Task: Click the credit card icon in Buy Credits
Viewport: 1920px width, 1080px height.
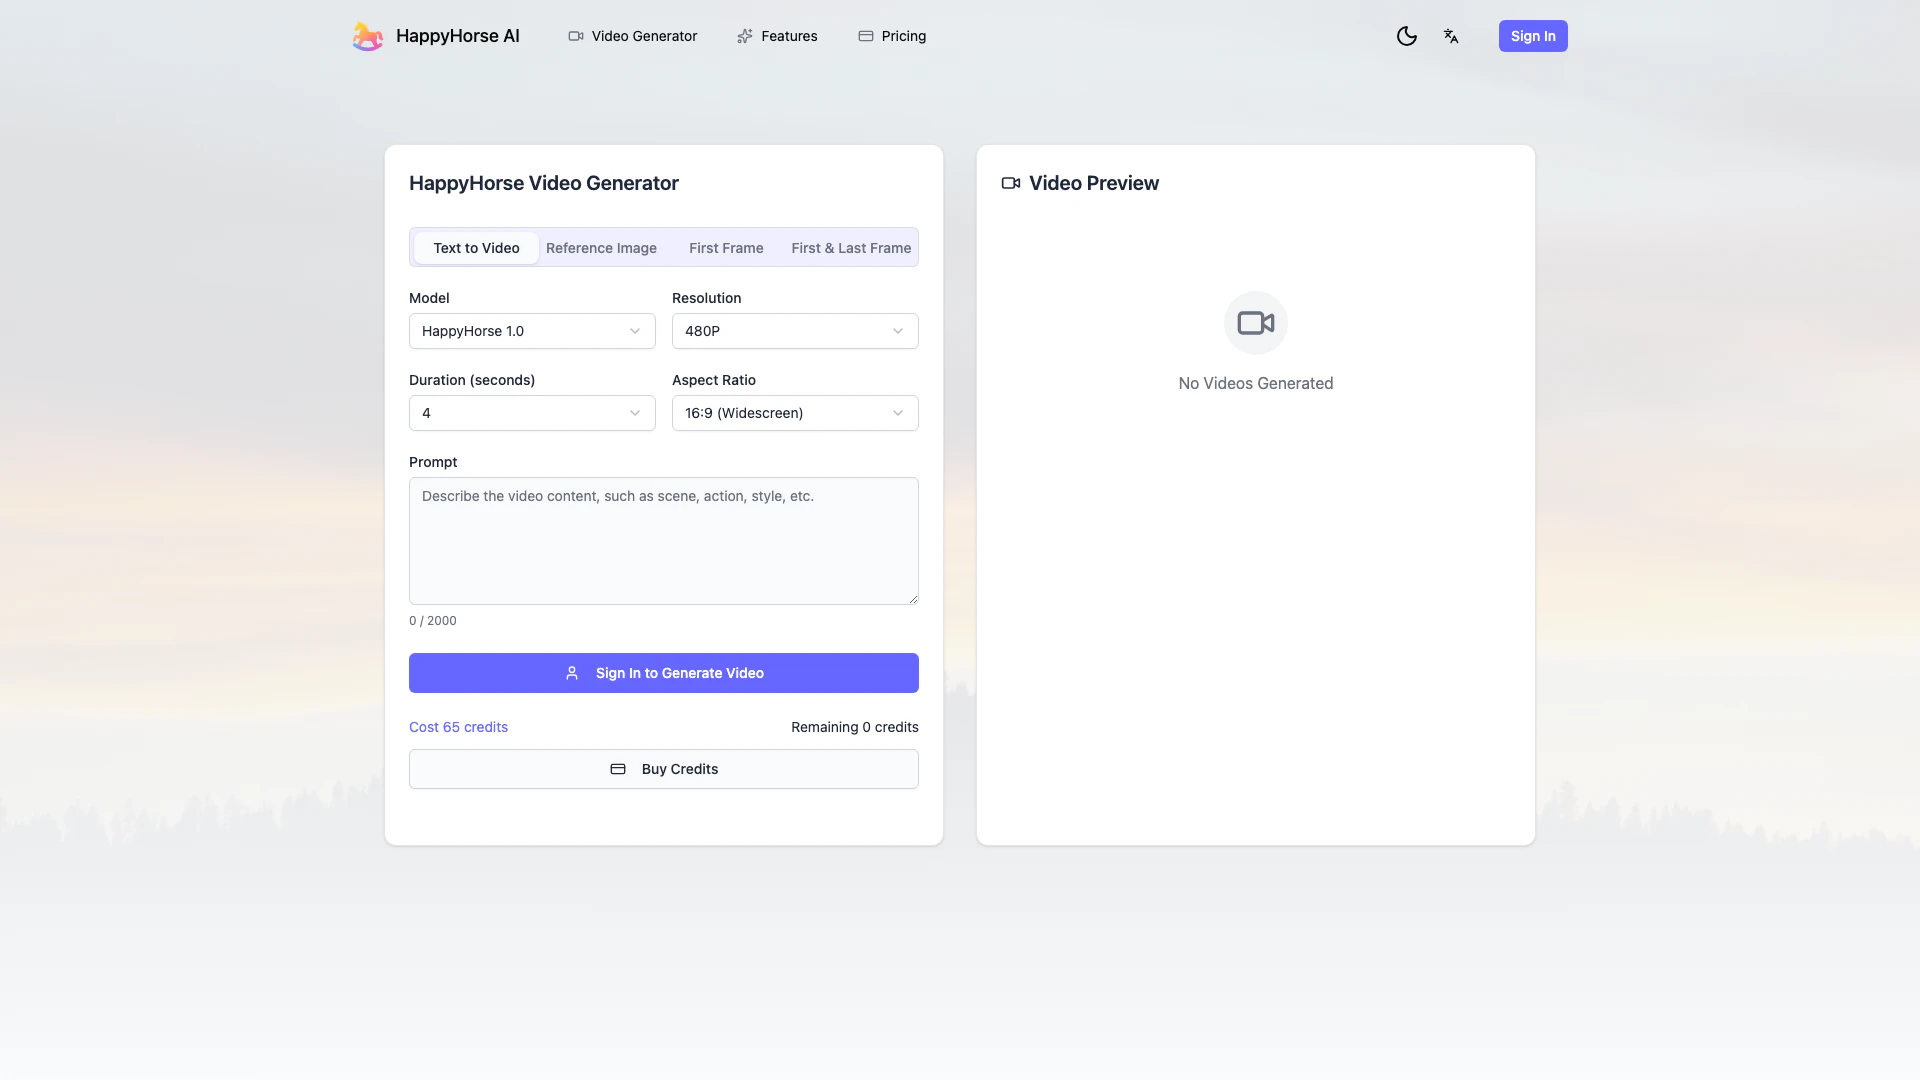Action: [618, 769]
